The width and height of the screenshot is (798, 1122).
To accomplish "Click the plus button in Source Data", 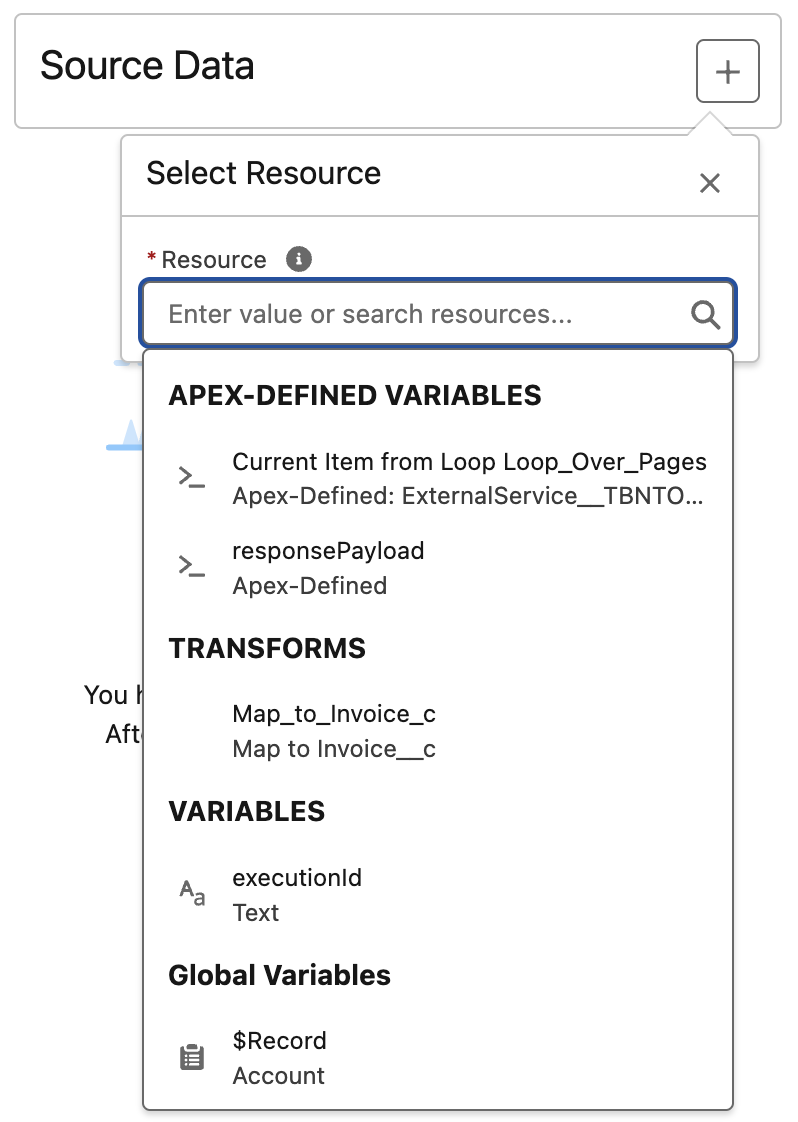I will [727, 71].
